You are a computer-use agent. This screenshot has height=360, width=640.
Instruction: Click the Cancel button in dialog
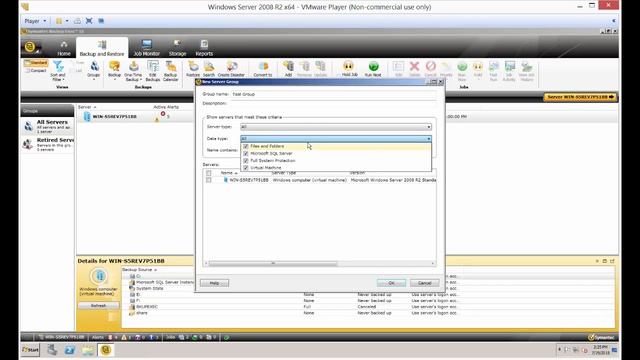pos(424,283)
